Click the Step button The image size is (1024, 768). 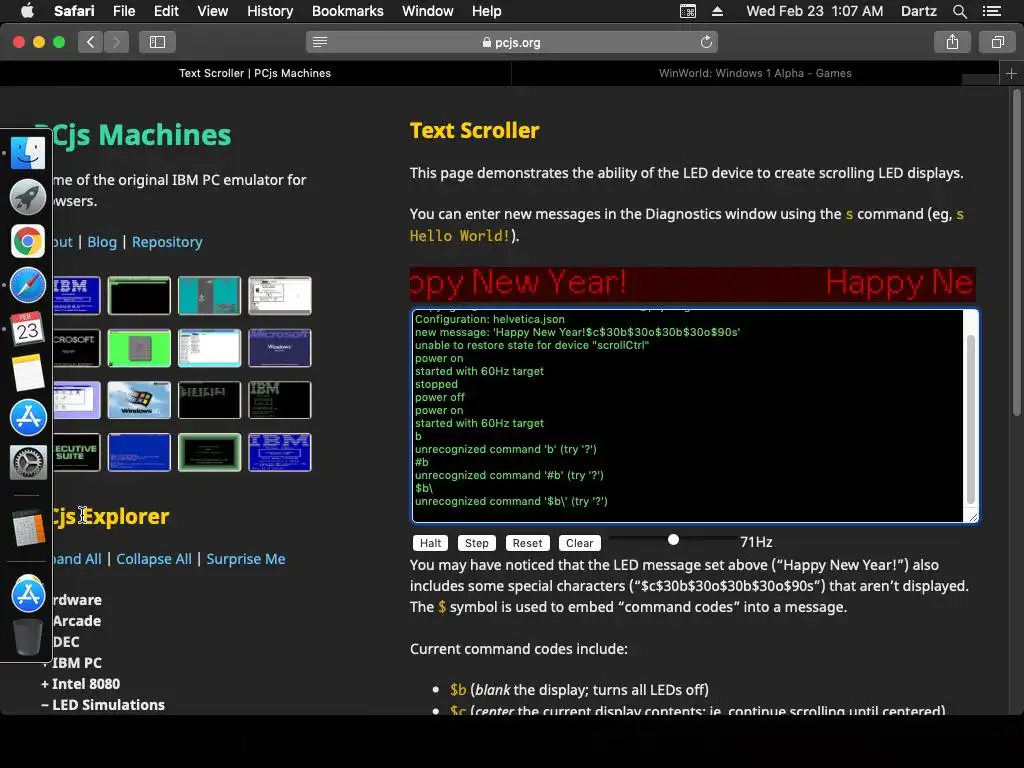(x=477, y=543)
